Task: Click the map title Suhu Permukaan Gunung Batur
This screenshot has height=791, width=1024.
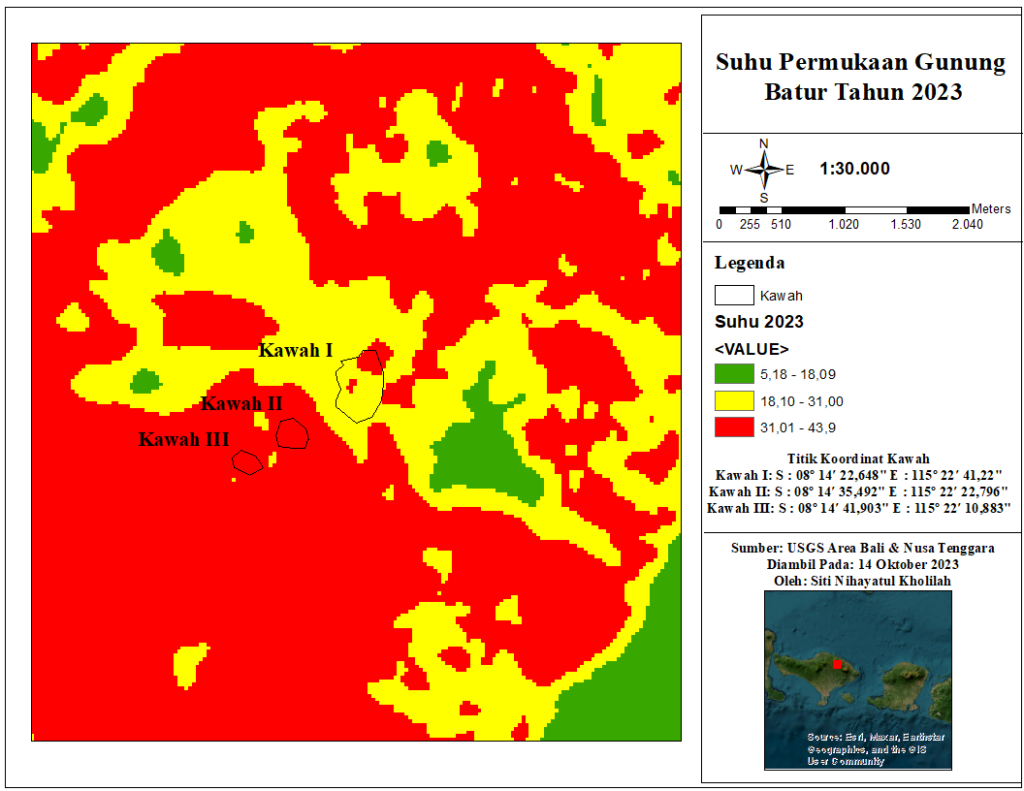Action: (x=860, y=78)
